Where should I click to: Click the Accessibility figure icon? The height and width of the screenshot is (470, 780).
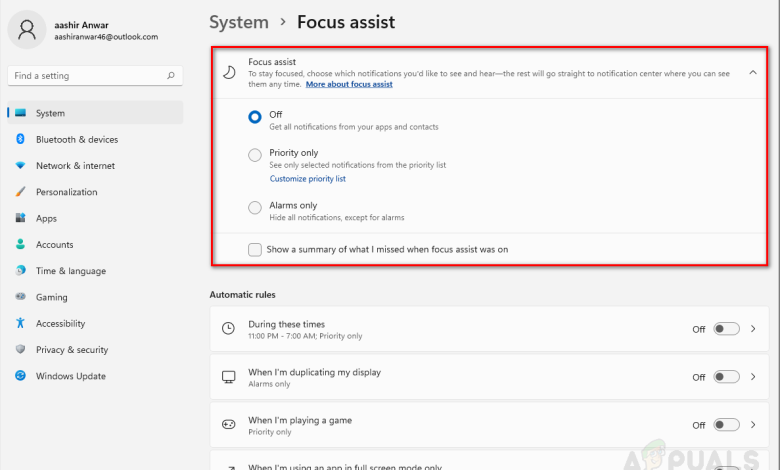[20, 323]
